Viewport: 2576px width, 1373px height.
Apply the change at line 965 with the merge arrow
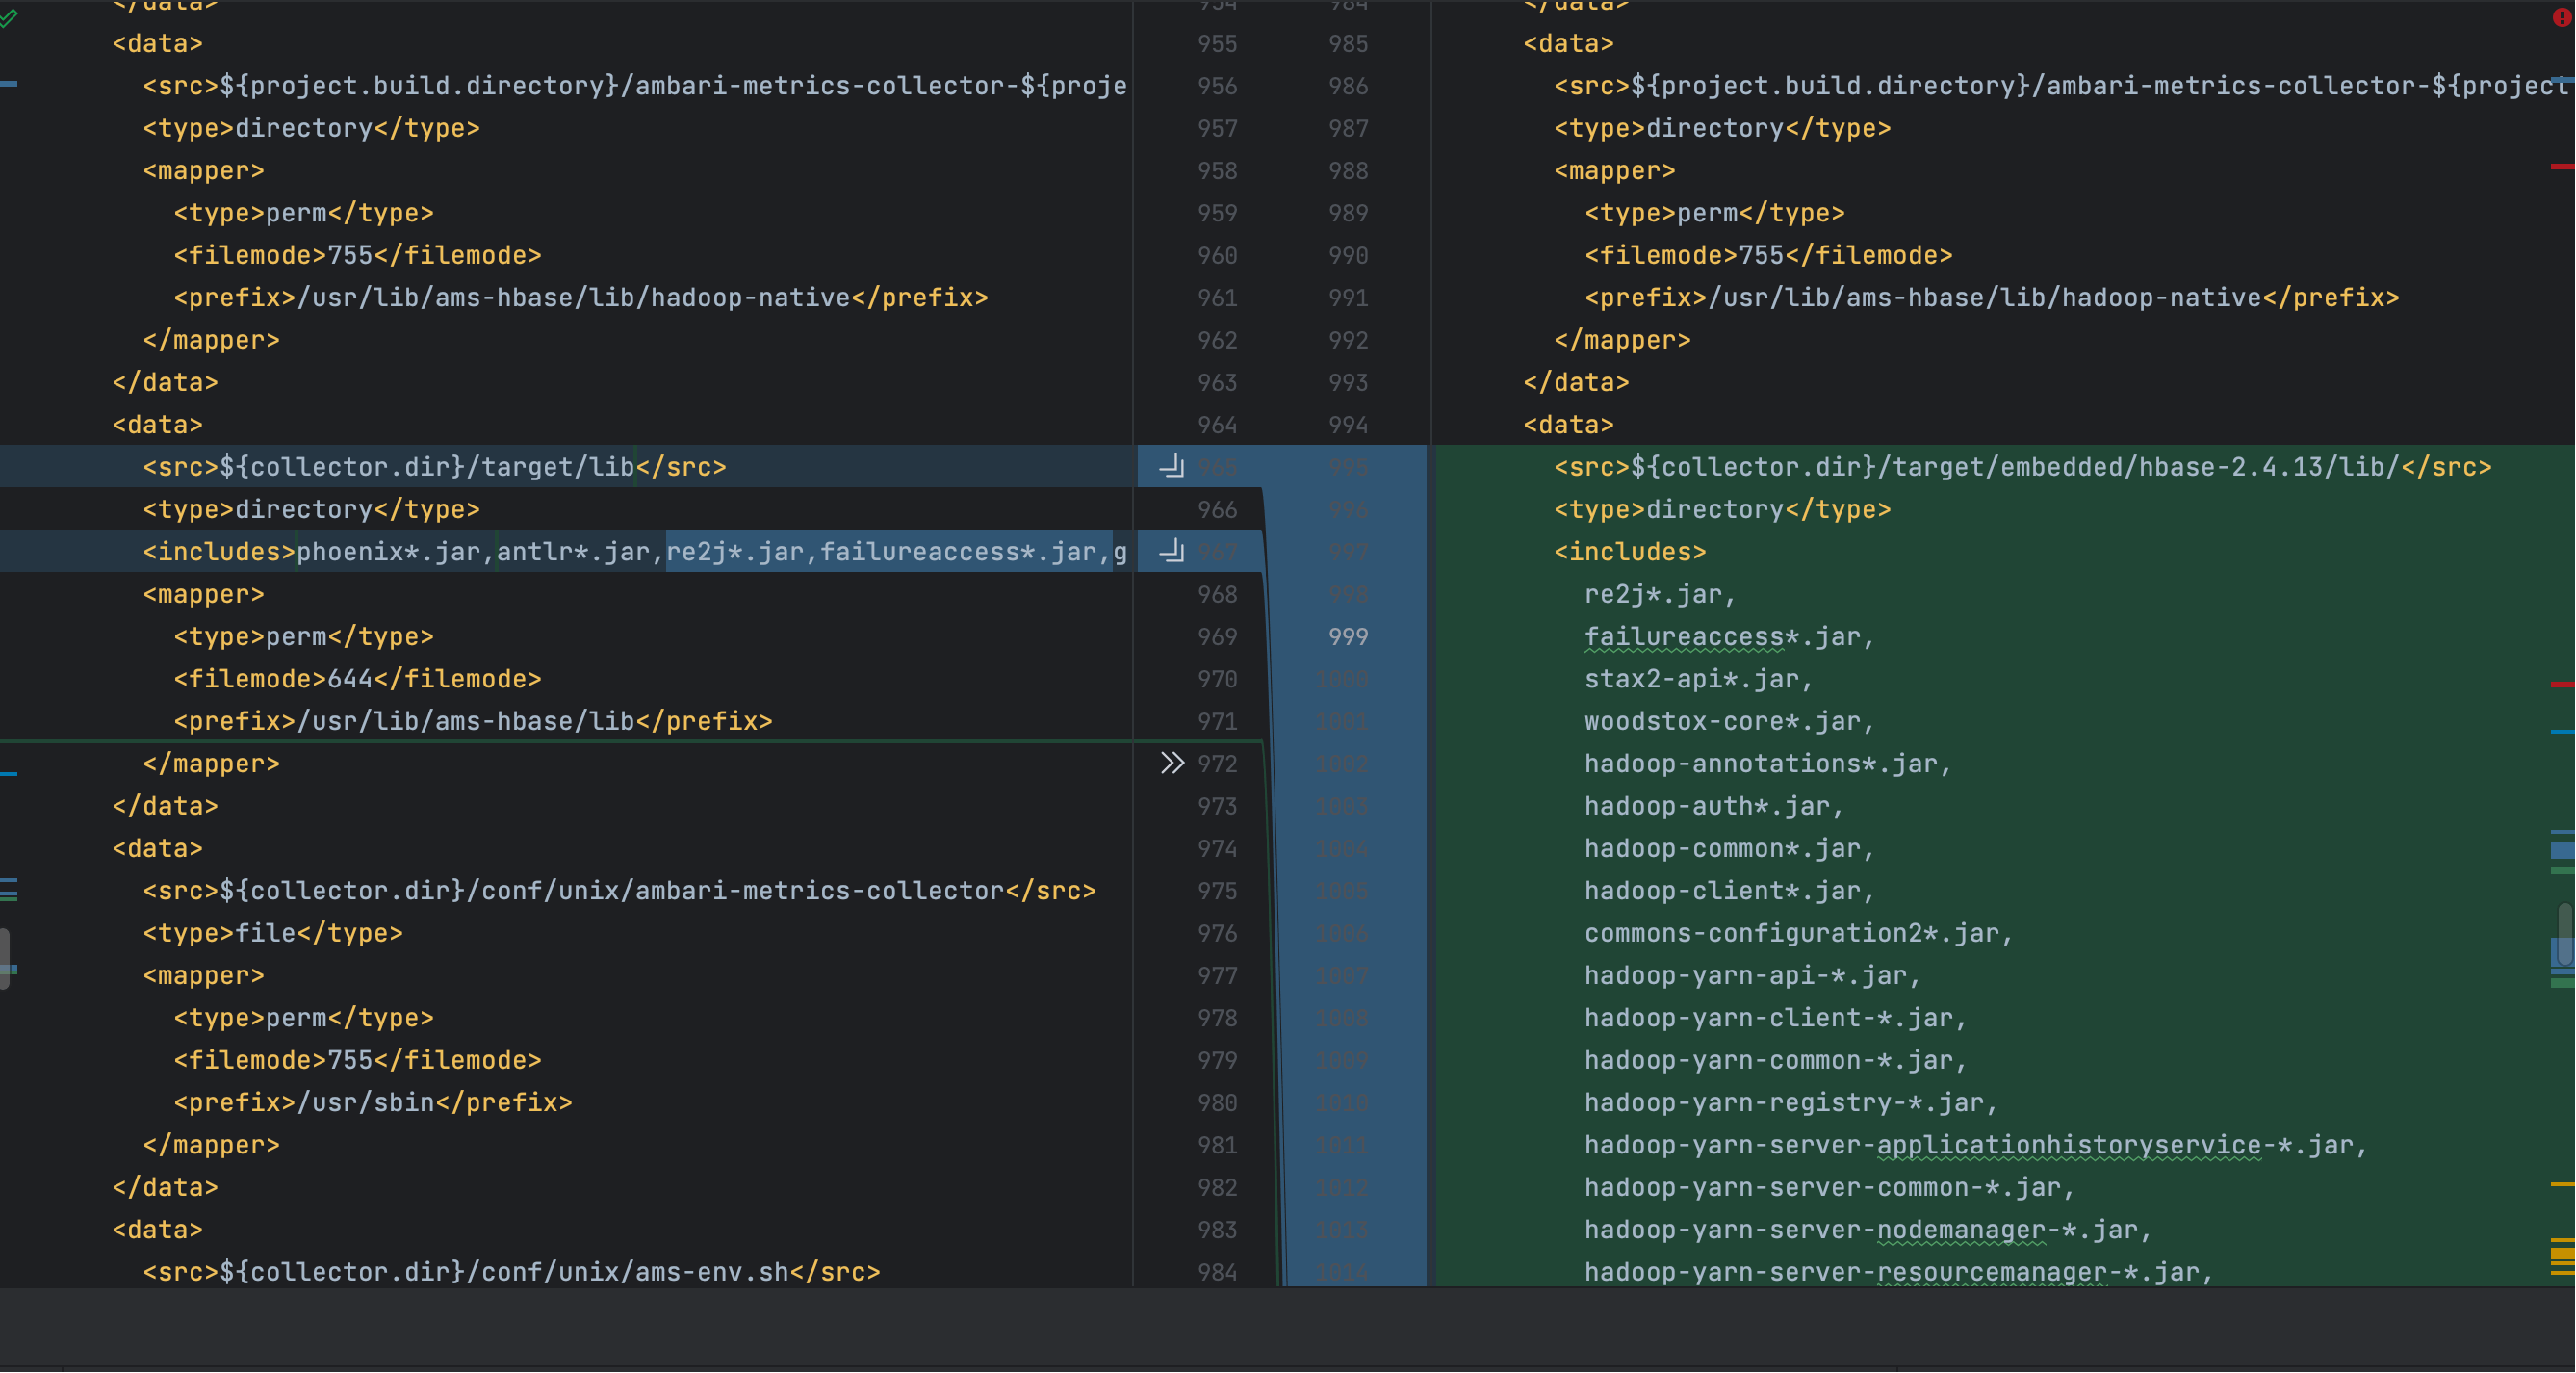pyautogui.click(x=1171, y=467)
